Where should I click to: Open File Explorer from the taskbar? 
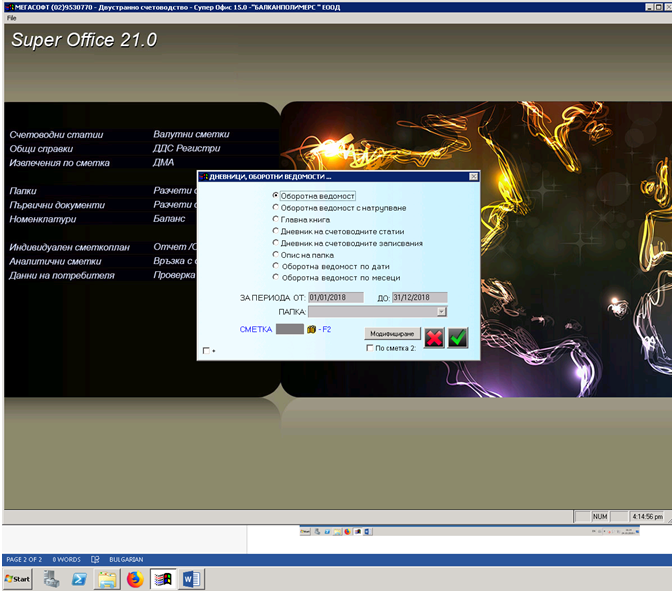106,578
